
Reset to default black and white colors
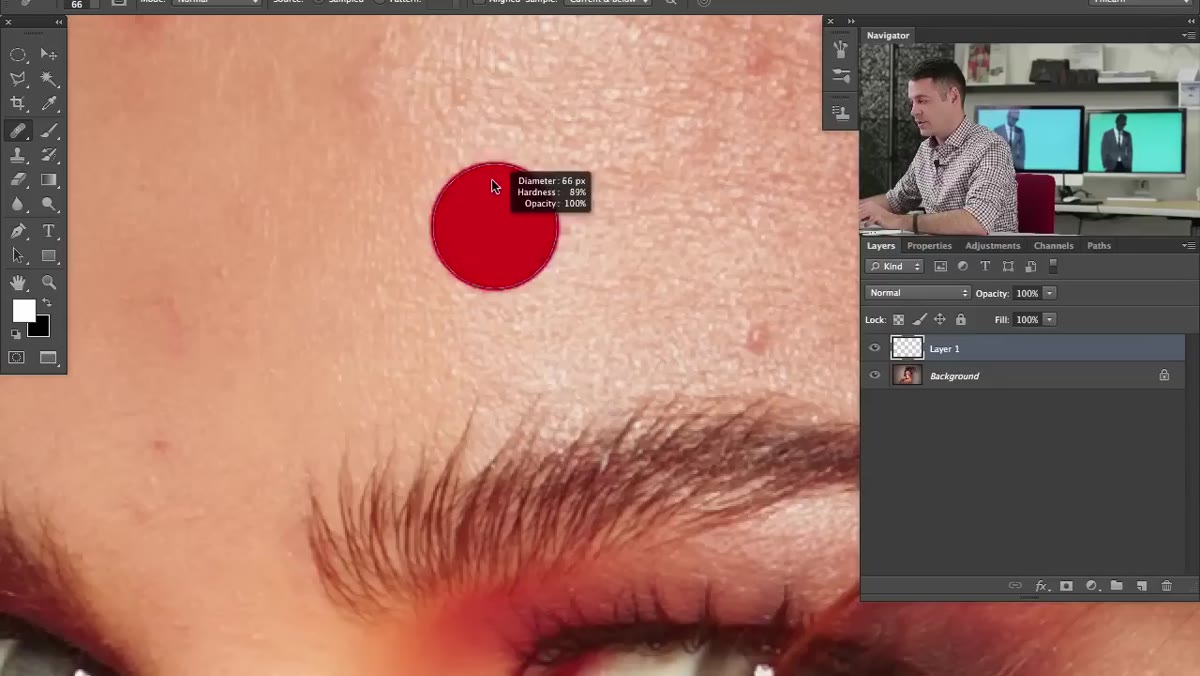coord(15,333)
